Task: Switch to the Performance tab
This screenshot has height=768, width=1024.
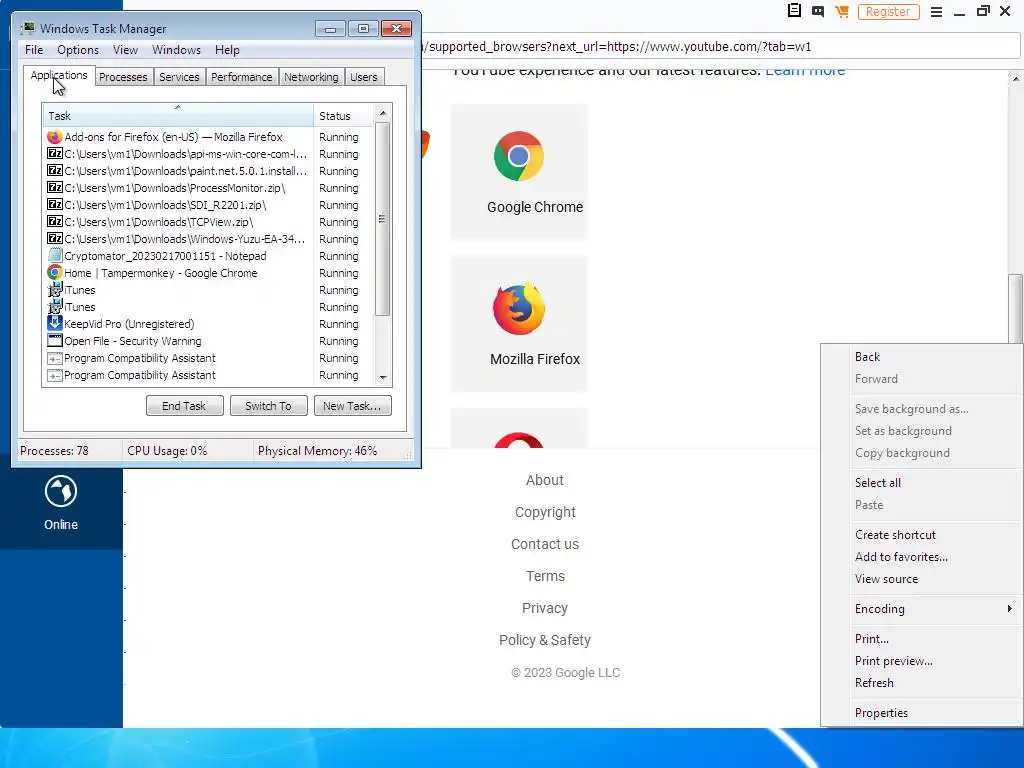Action: click(242, 77)
